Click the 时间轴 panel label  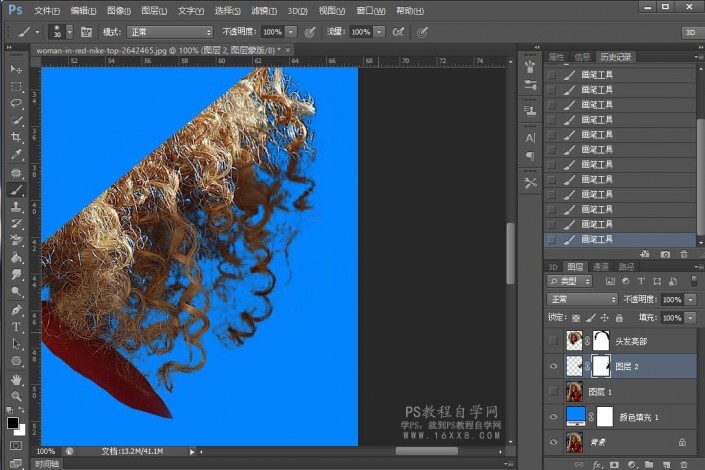coord(47,464)
